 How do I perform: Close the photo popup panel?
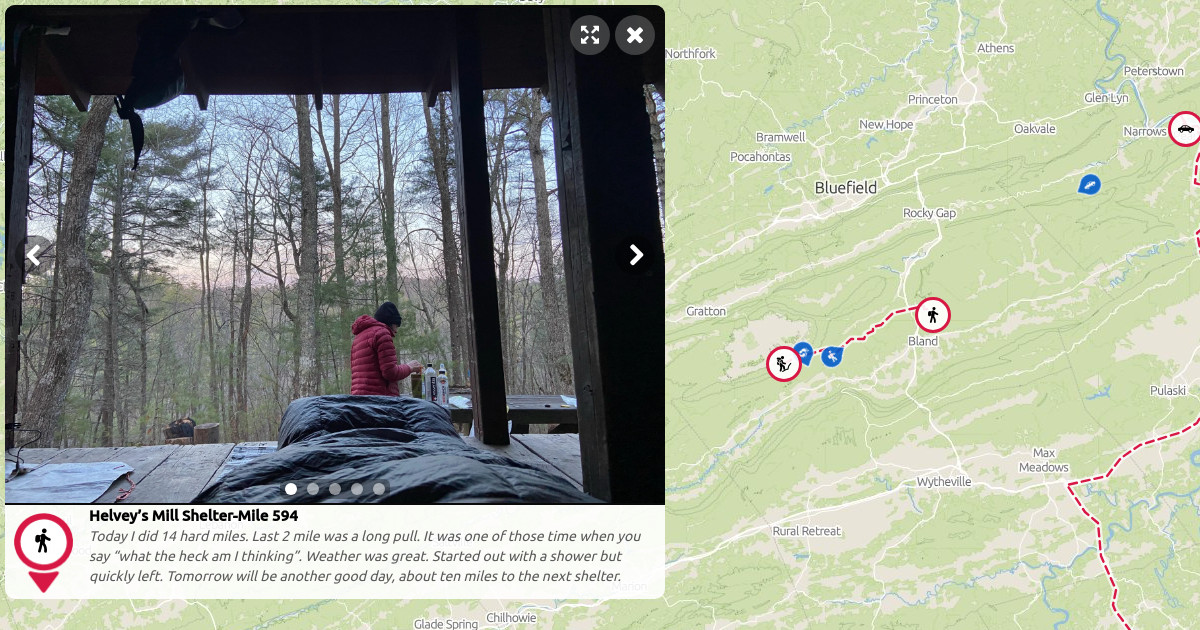click(635, 35)
